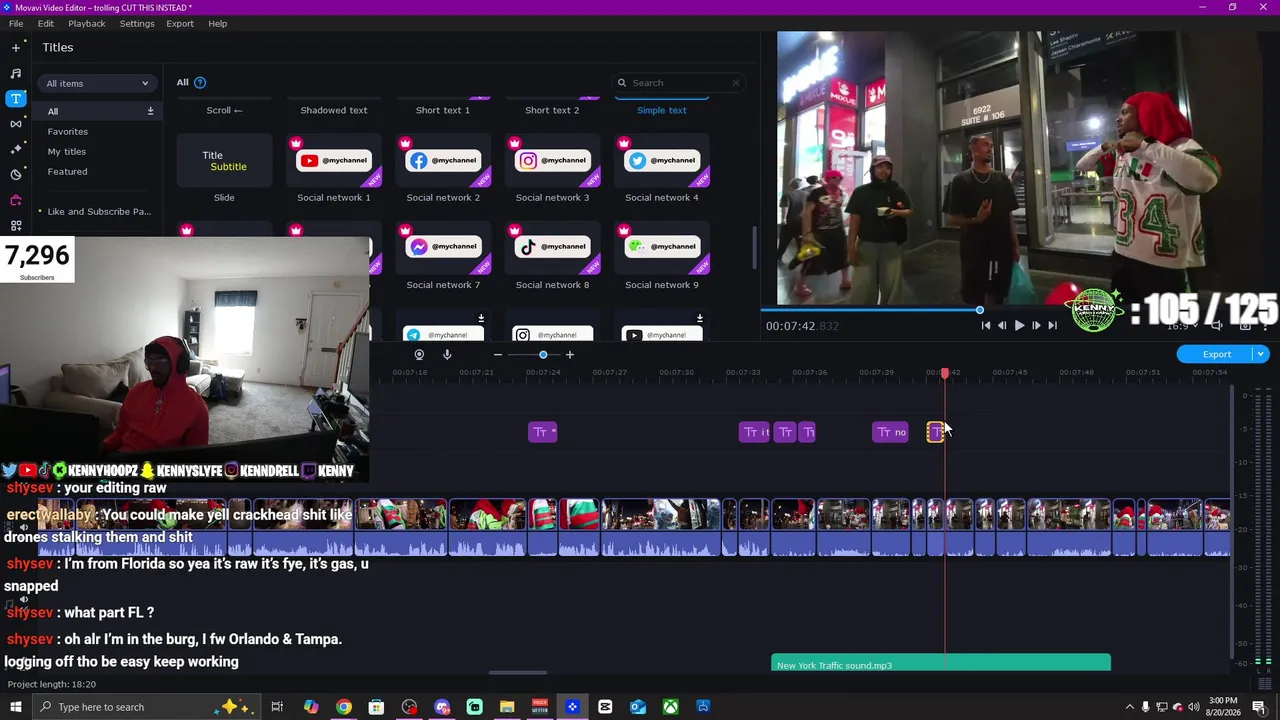Open the More tools grid icon
This screenshot has height=720, width=1280.
[x=15, y=226]
